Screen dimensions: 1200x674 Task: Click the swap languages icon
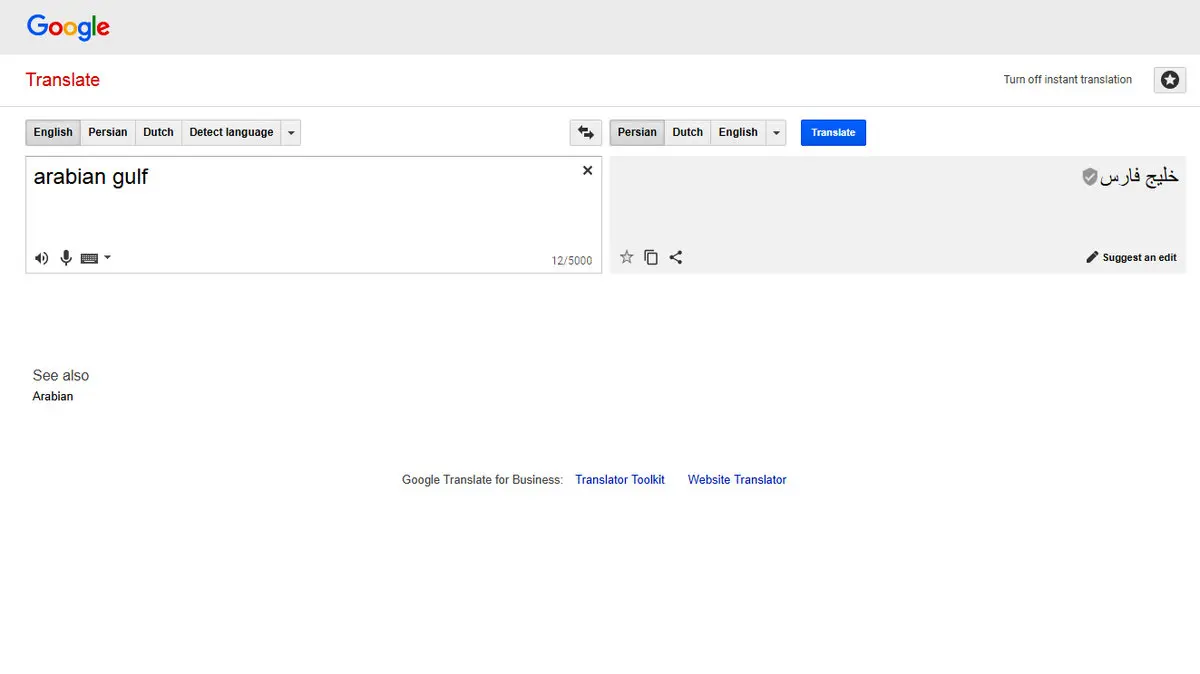pyautogui.click(x=586, y=132)
